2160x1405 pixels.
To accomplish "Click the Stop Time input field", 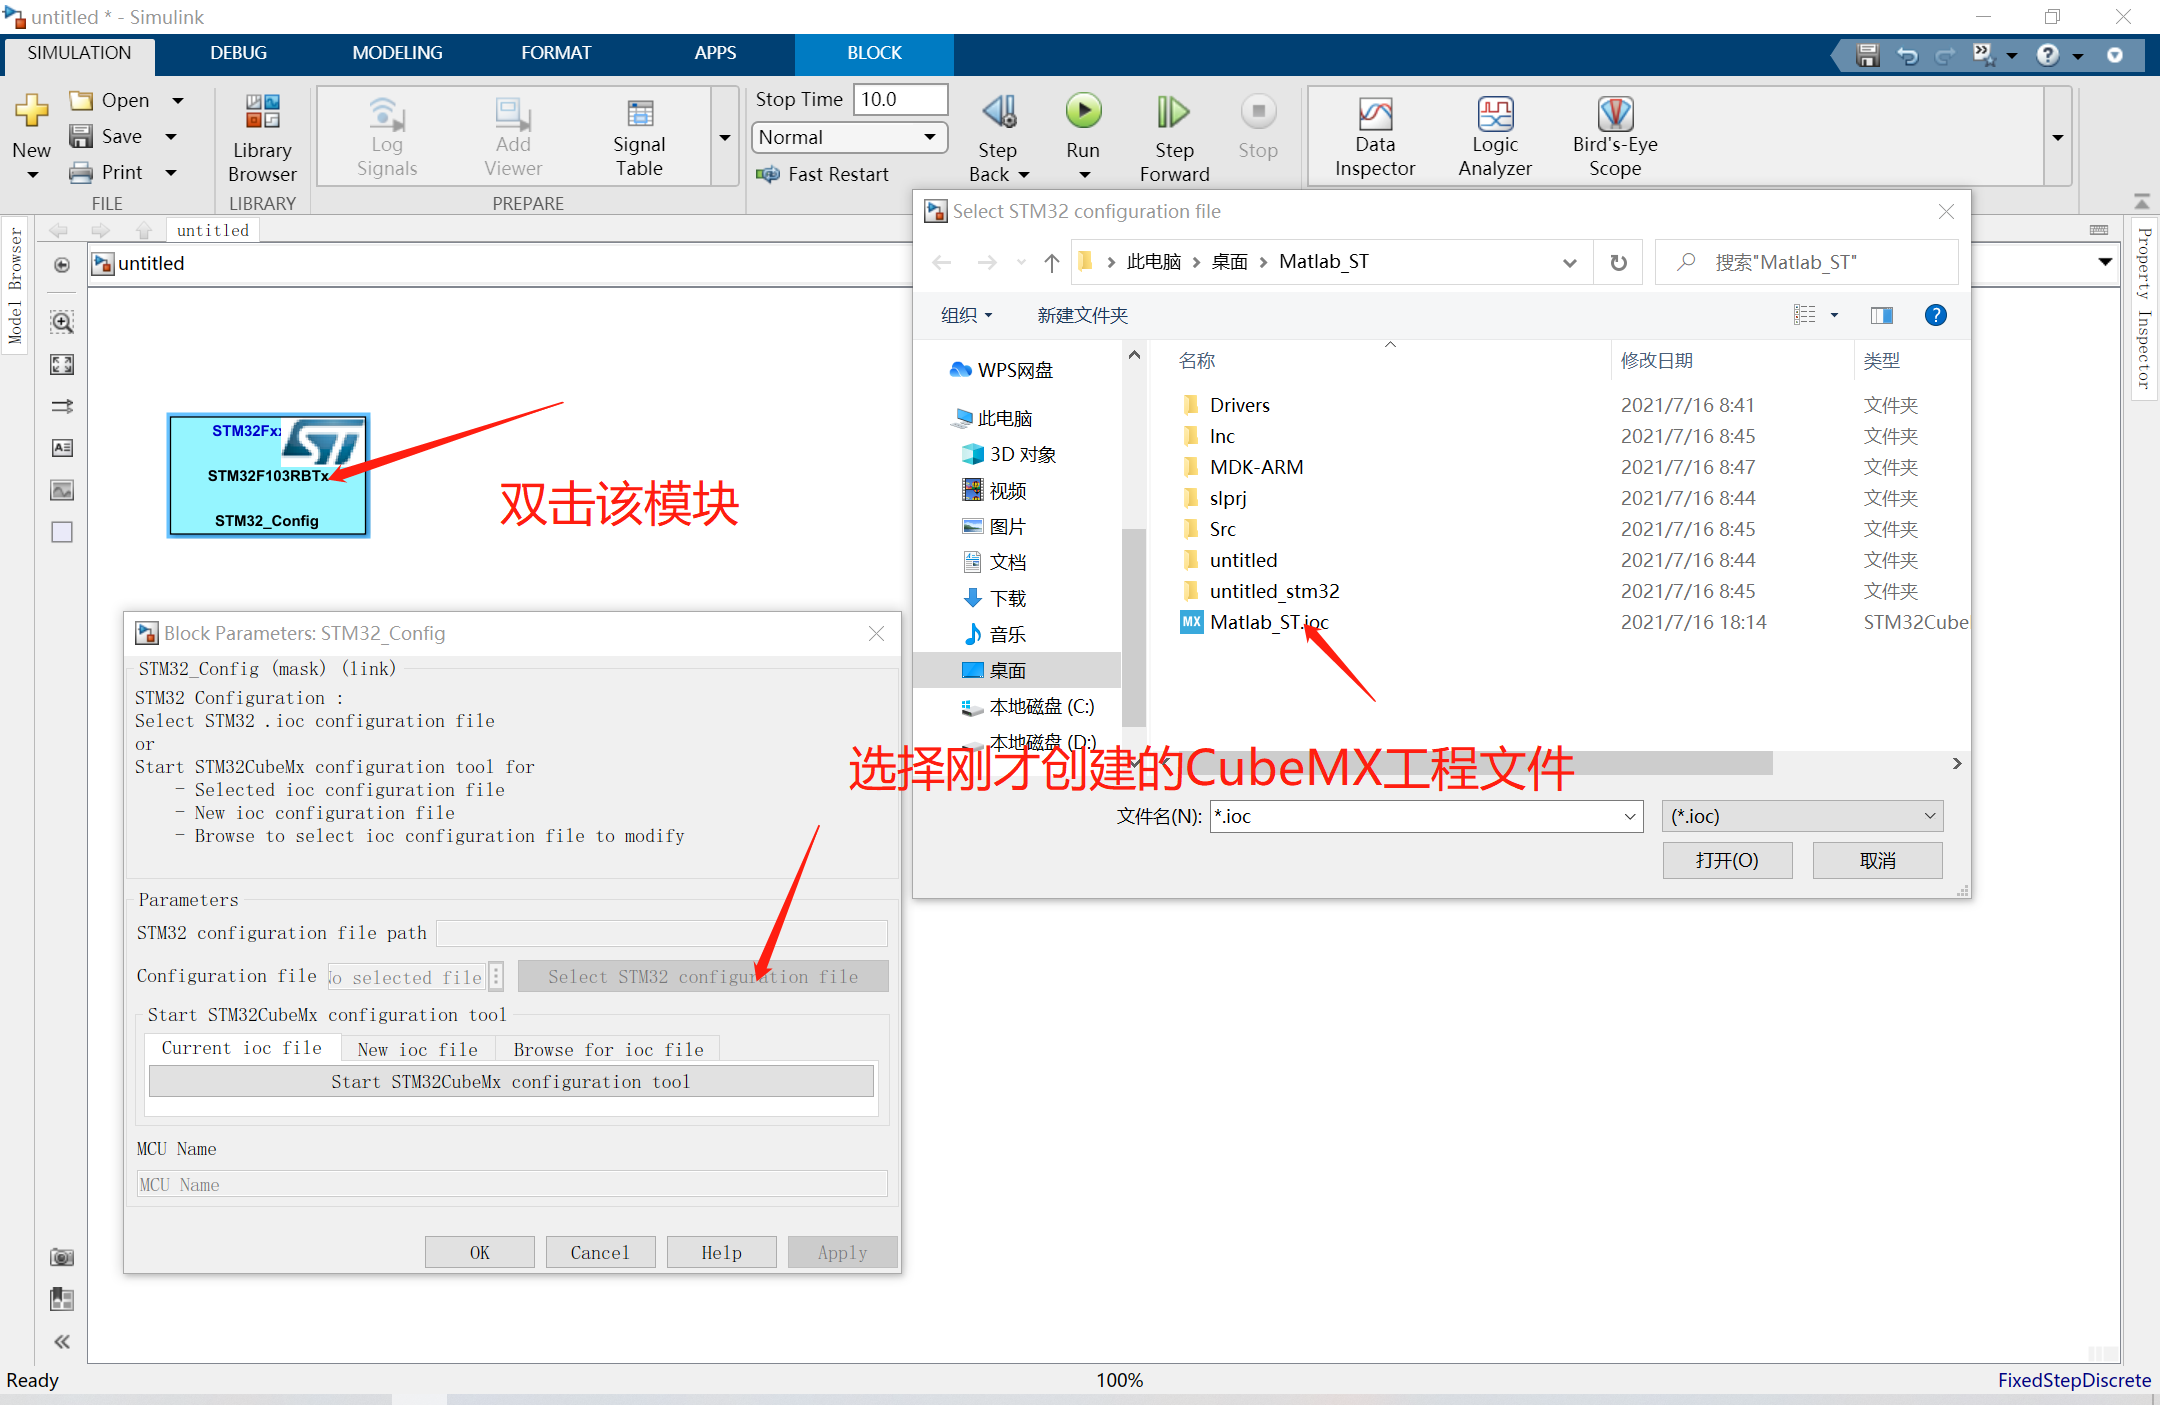I will coord(900,99).
